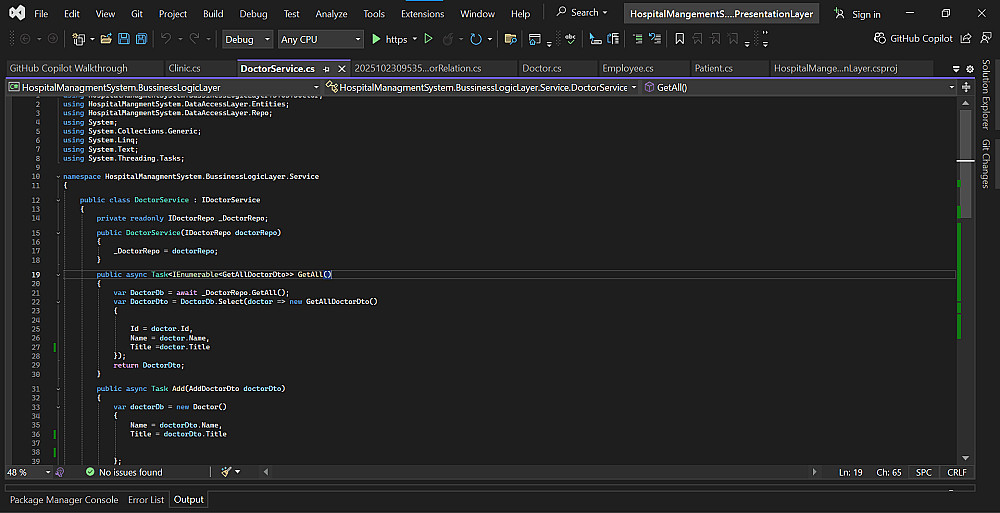Click the GitHub Copilot button
The width and height of the screenshot is (1000, 513).
(x=913, y=39)
